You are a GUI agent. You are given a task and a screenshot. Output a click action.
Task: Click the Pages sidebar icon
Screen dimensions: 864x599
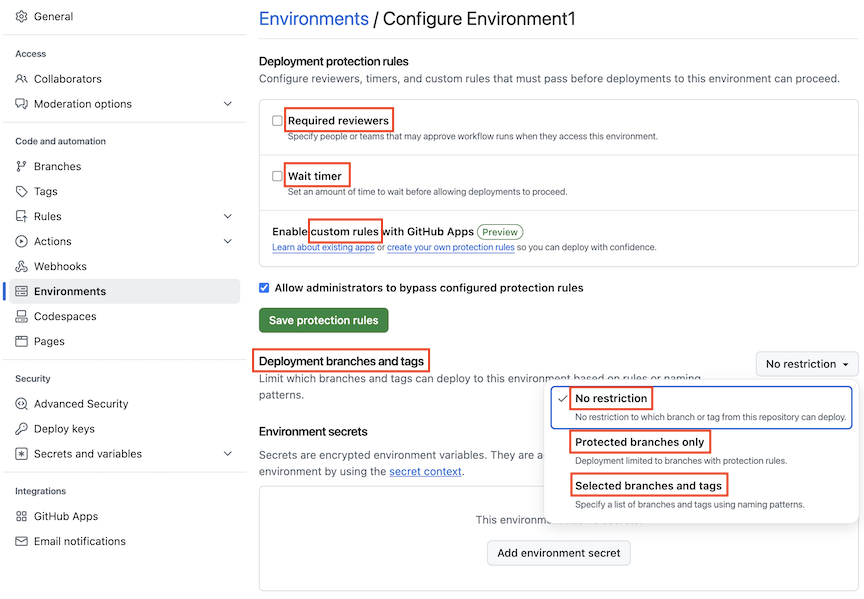(22, 341)
